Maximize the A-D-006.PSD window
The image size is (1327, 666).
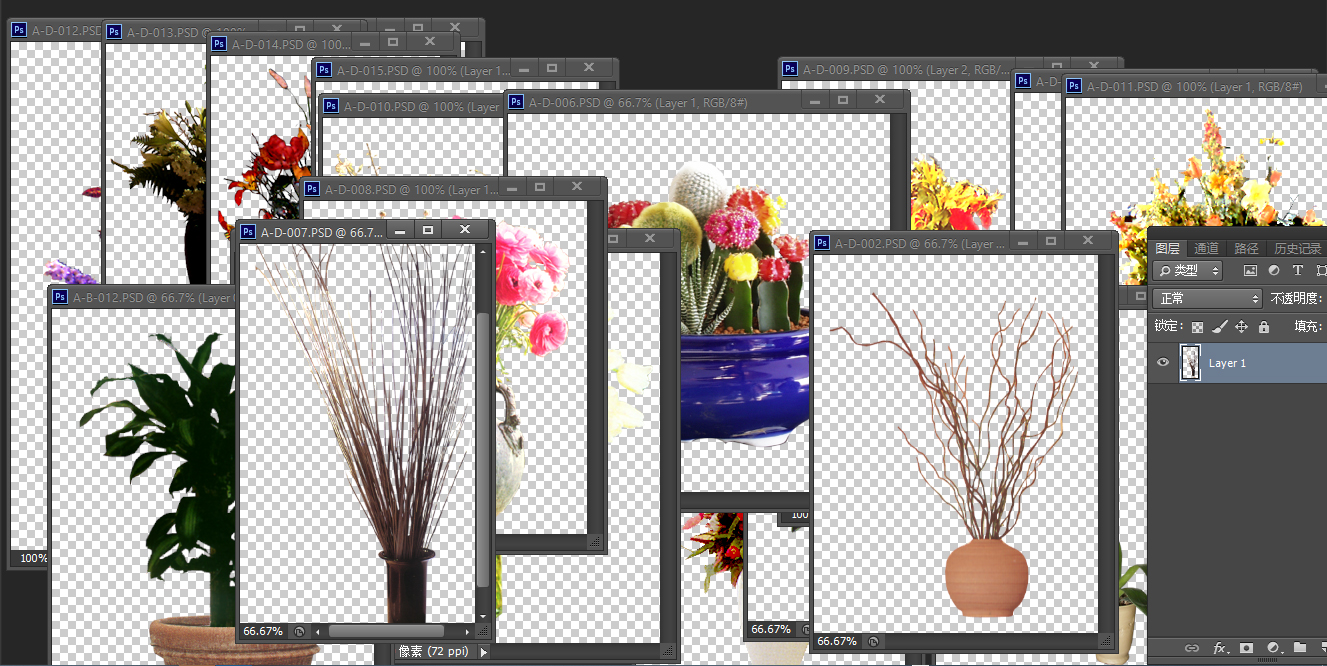tap(843, 100)
